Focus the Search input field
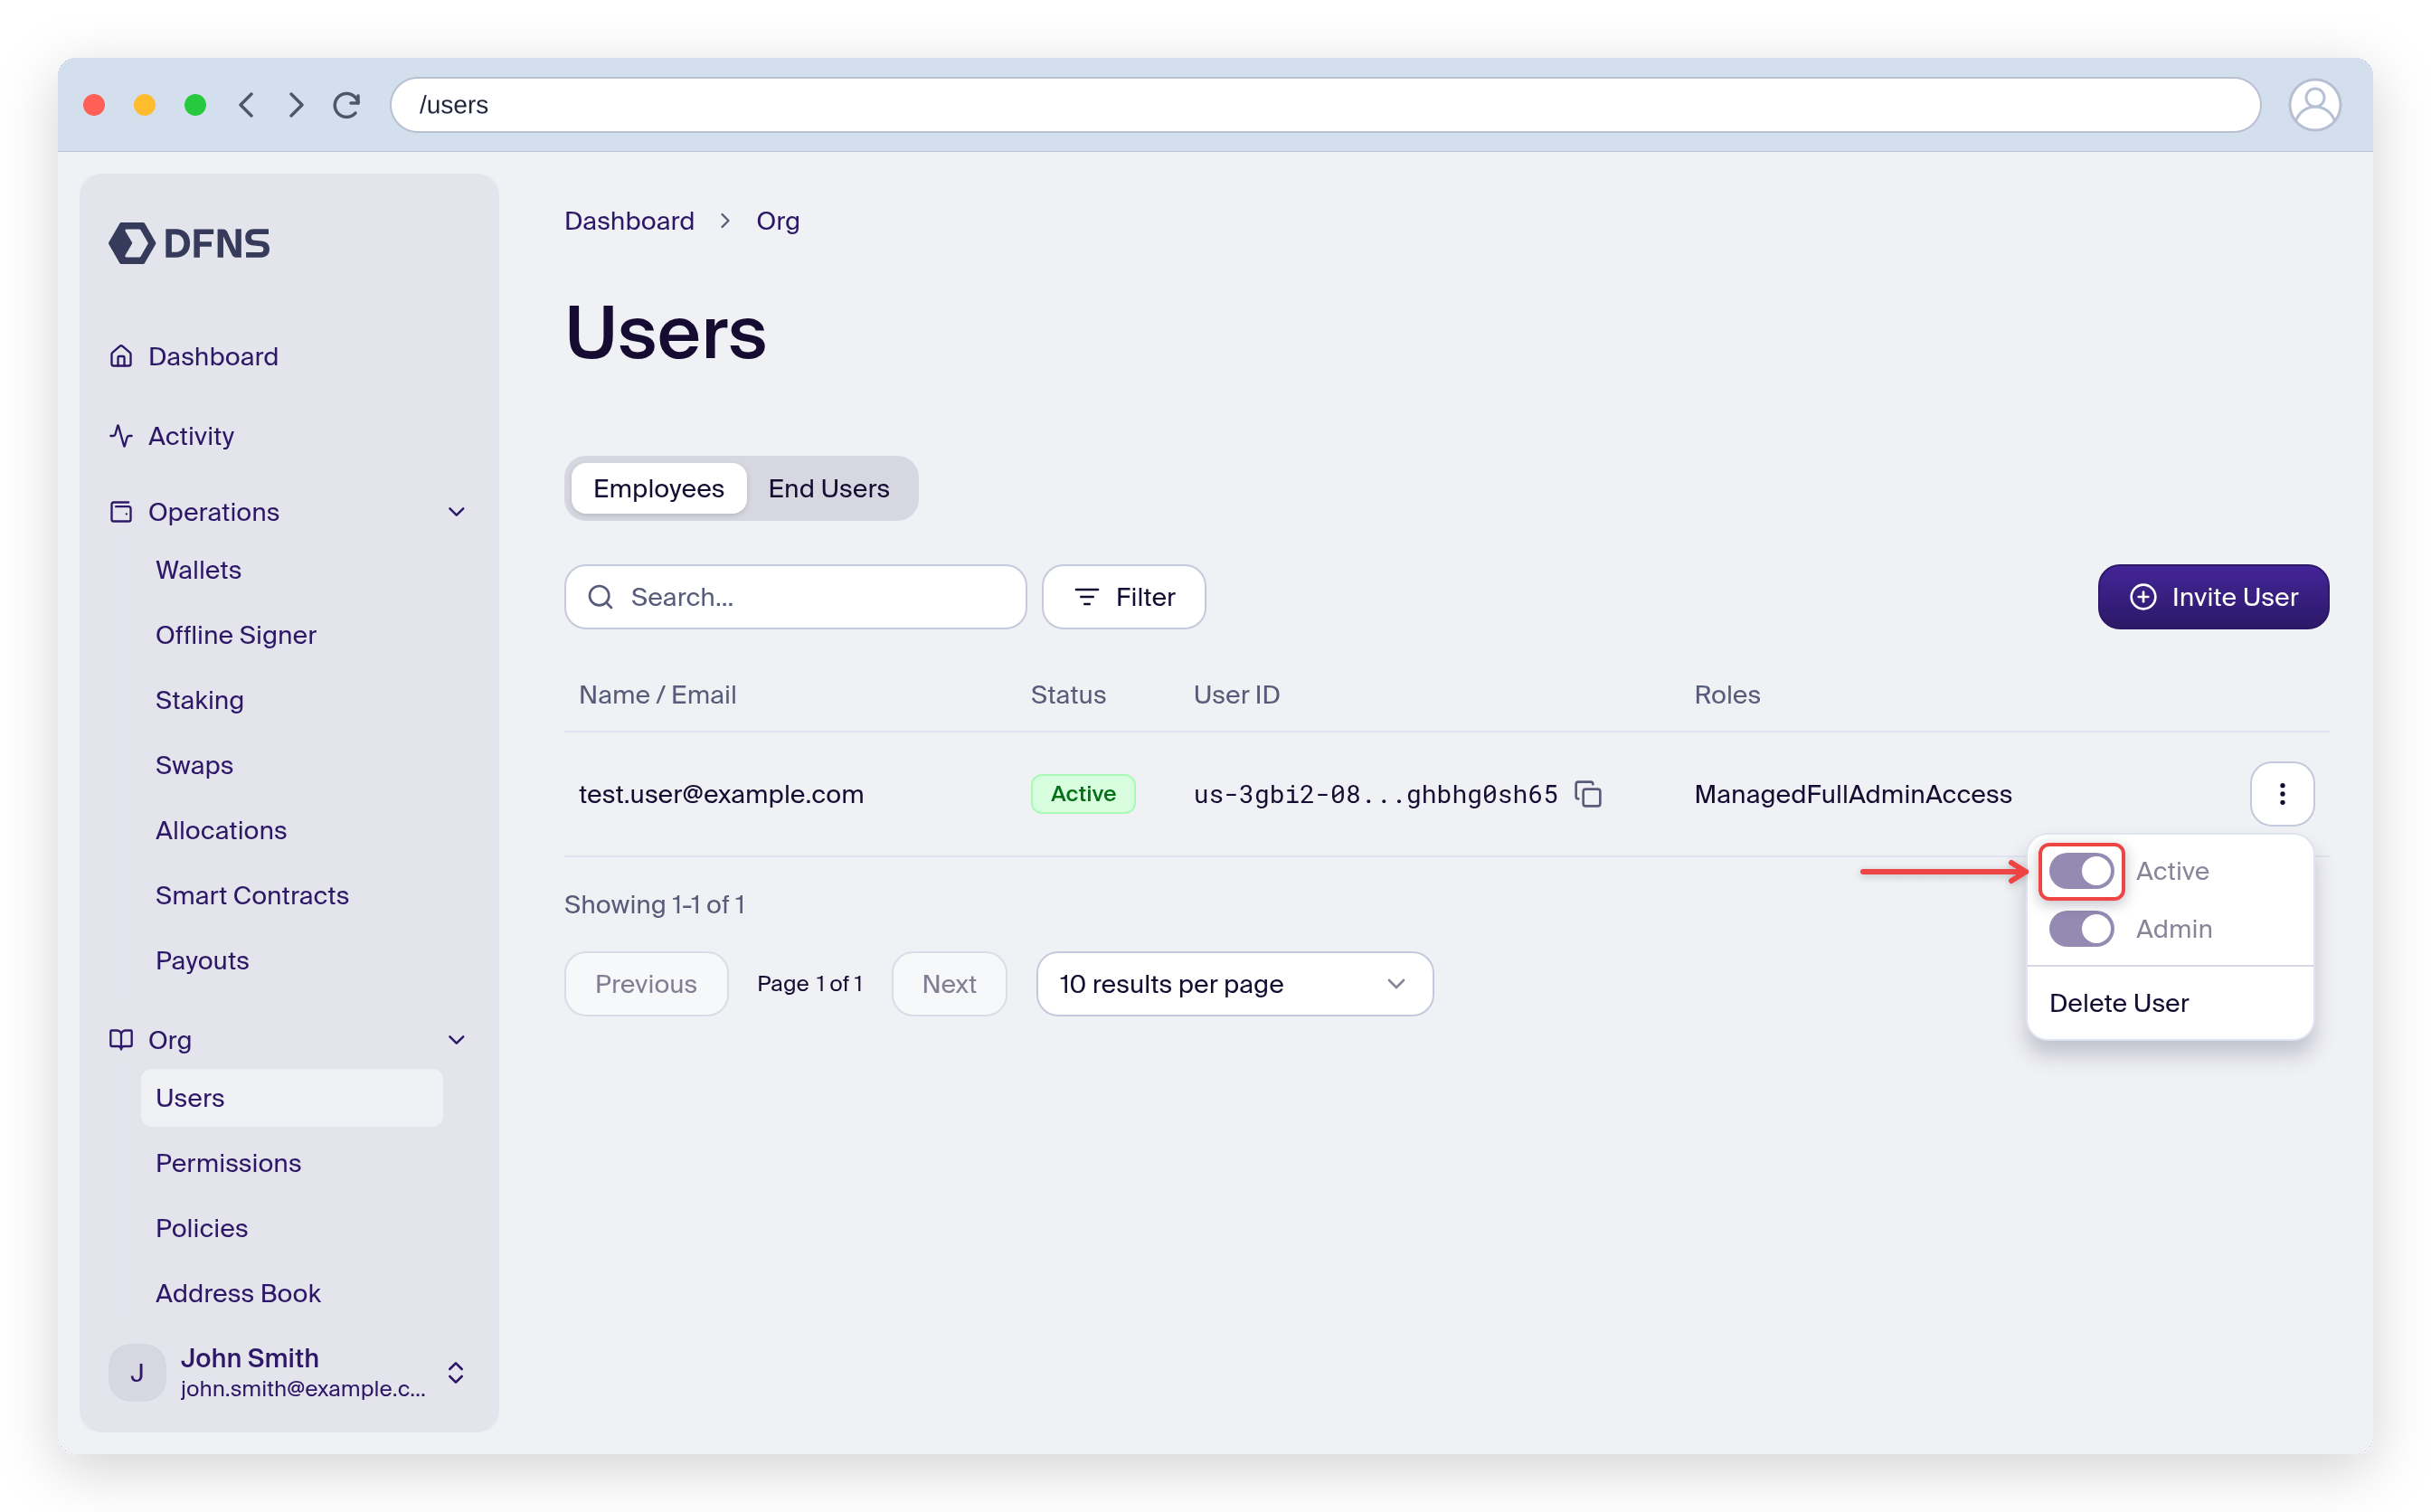The width and height of the screenshot is (2431, 1512). tap(796, 597)
